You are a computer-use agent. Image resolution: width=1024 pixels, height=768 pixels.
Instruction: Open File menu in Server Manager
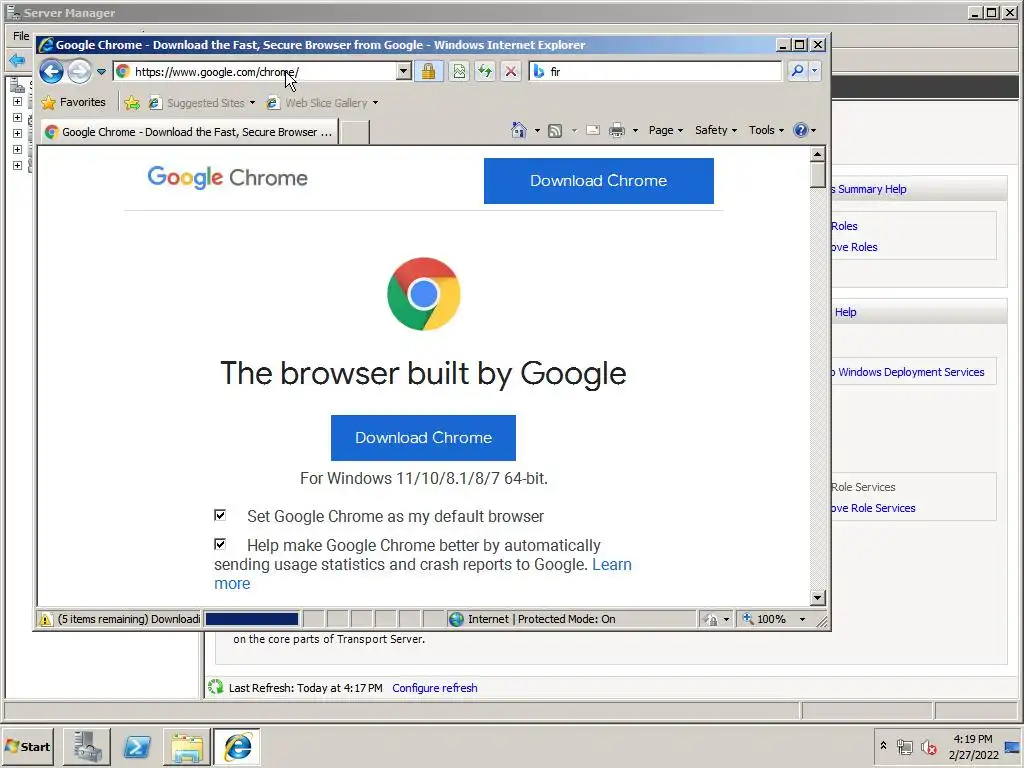coord(21,36)
